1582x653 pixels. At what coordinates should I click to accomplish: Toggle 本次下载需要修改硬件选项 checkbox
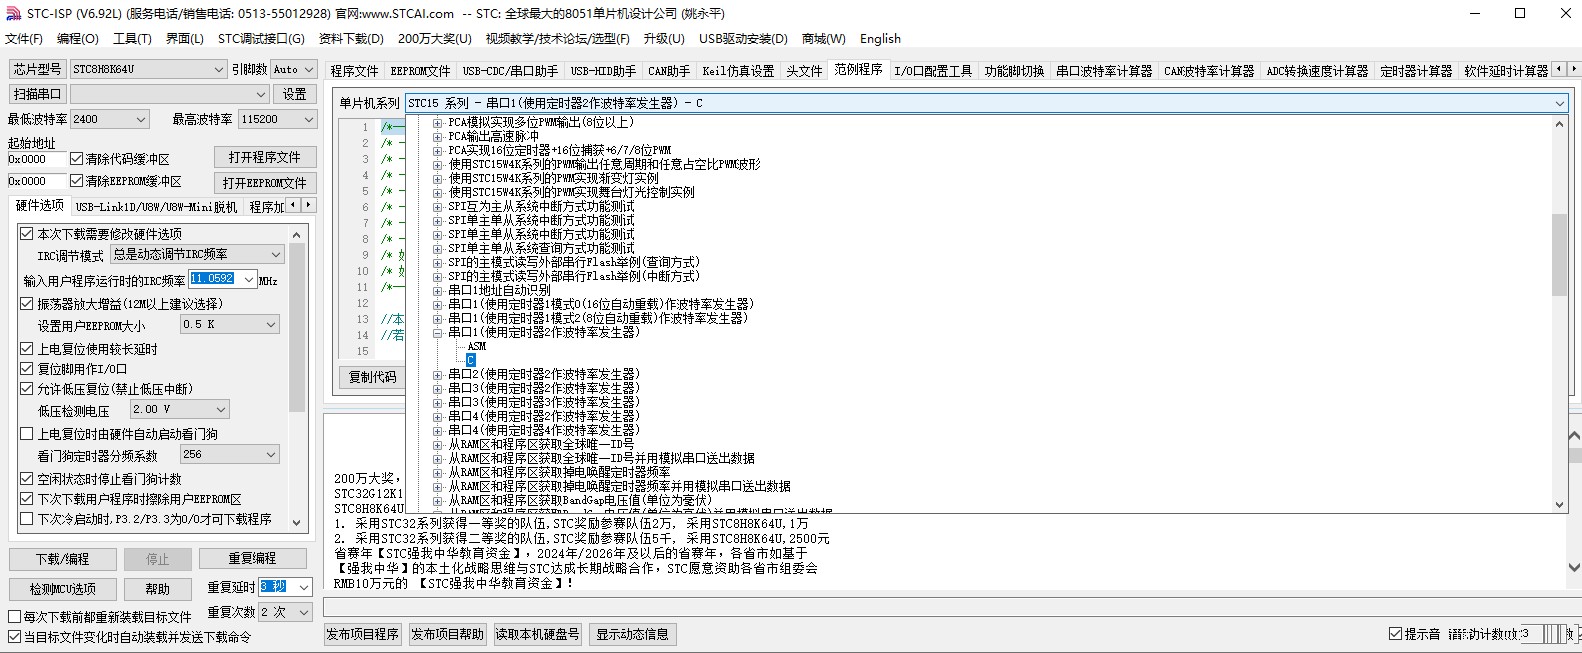click(x=27, y=233)
